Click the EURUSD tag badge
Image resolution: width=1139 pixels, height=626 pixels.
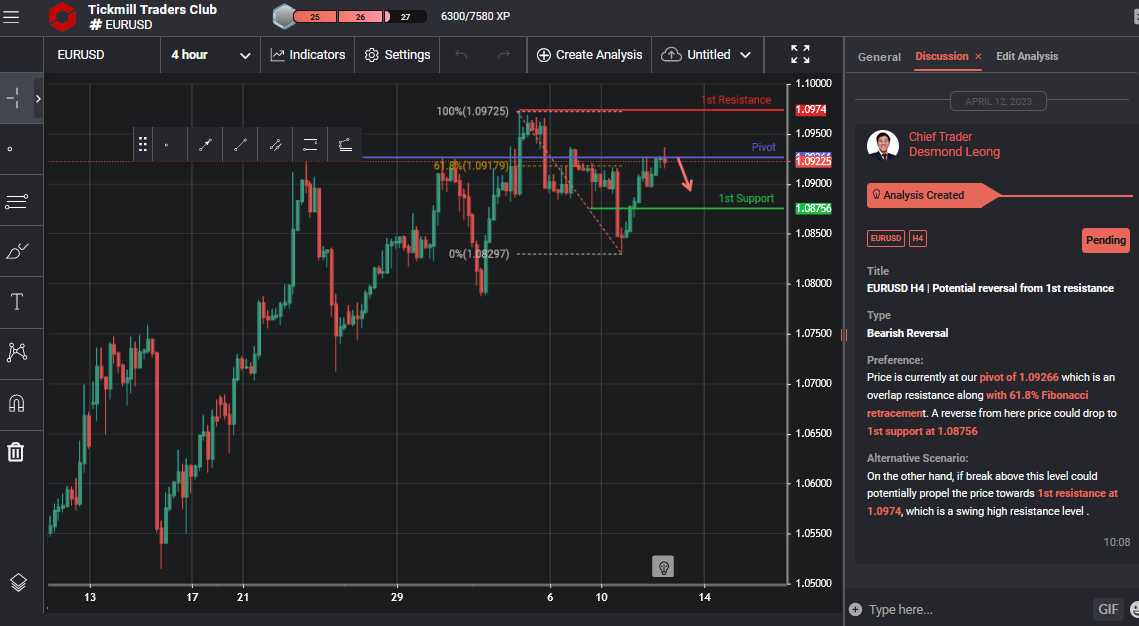(885, 238)
